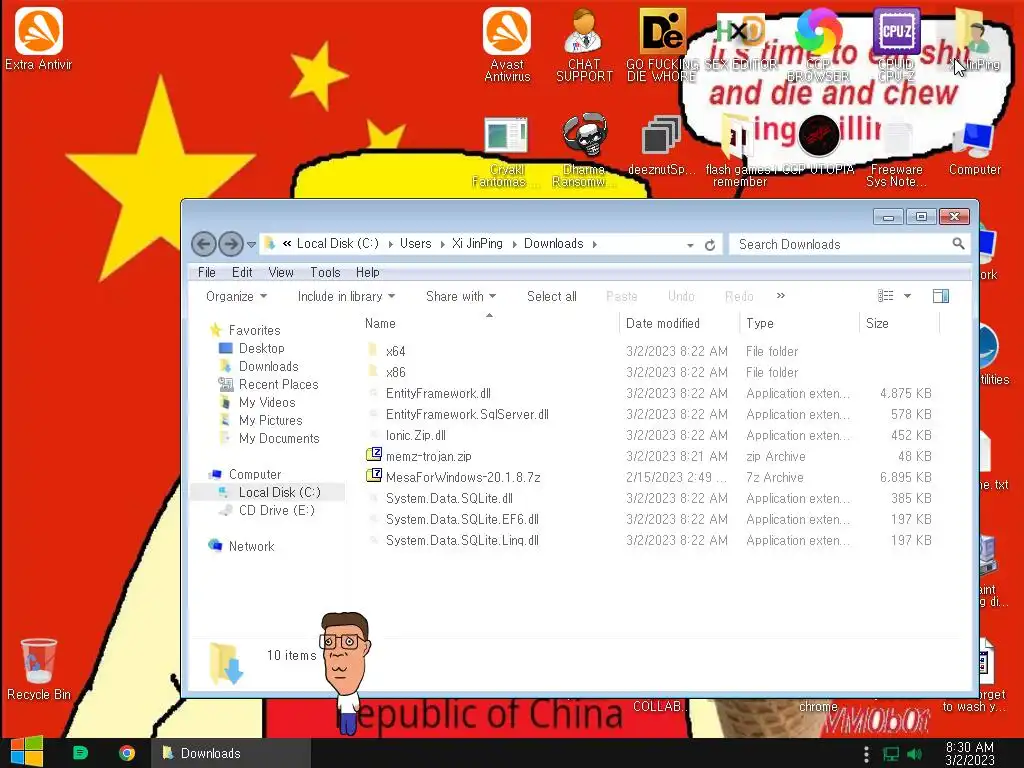Click the search magnifier icon

(x=958, y=244)
